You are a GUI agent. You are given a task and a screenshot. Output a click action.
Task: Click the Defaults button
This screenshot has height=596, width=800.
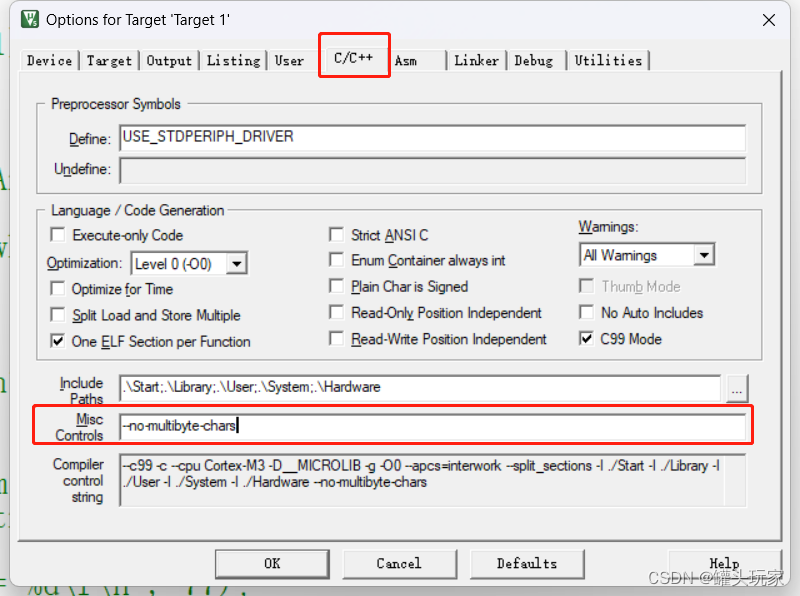(x=527, y=563)
